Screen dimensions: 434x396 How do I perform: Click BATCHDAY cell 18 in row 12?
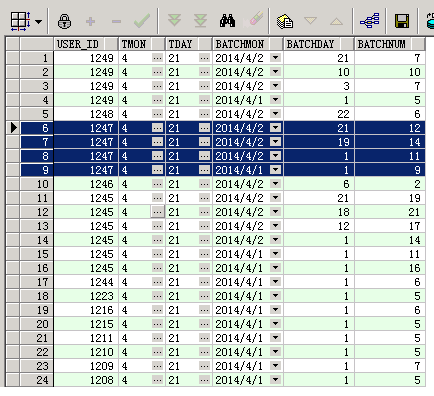pyautogui.click(x=319, y=212)
